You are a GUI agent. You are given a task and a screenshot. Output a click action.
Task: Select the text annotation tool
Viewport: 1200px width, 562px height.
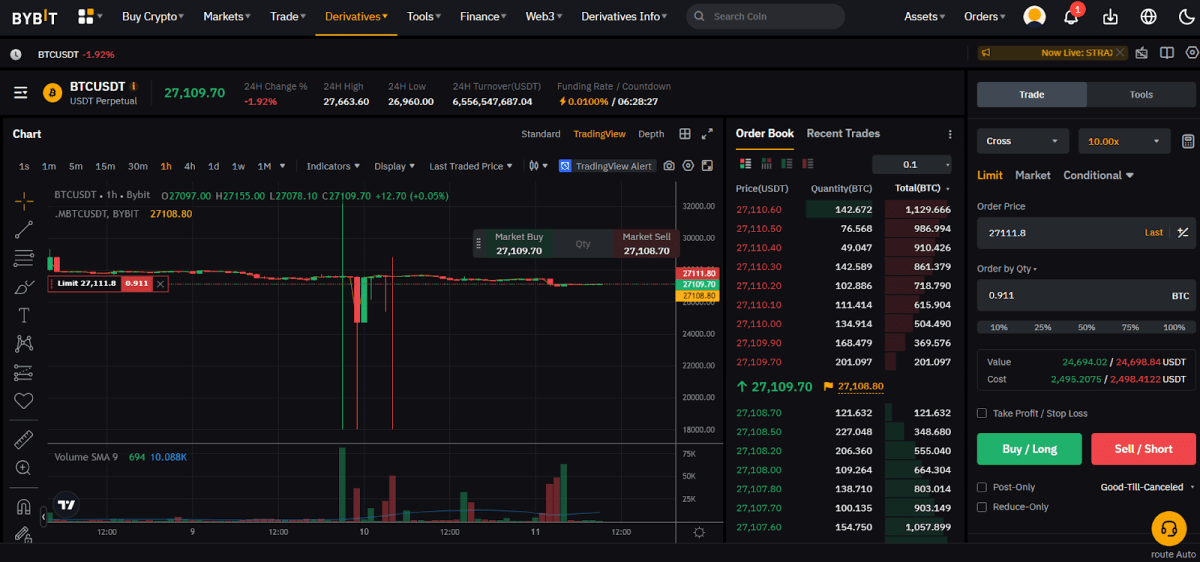24,315
